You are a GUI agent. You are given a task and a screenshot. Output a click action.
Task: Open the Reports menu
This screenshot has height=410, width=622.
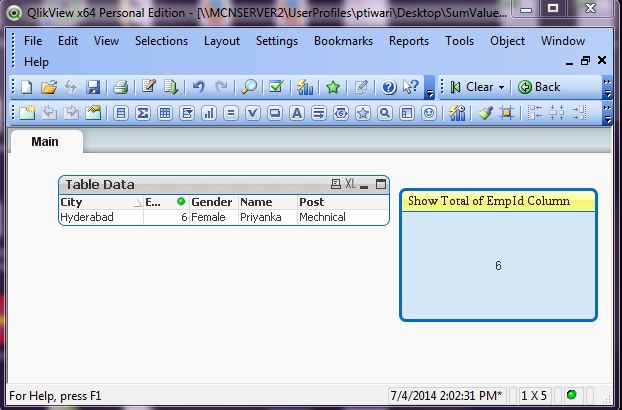(x=409, y=41)
